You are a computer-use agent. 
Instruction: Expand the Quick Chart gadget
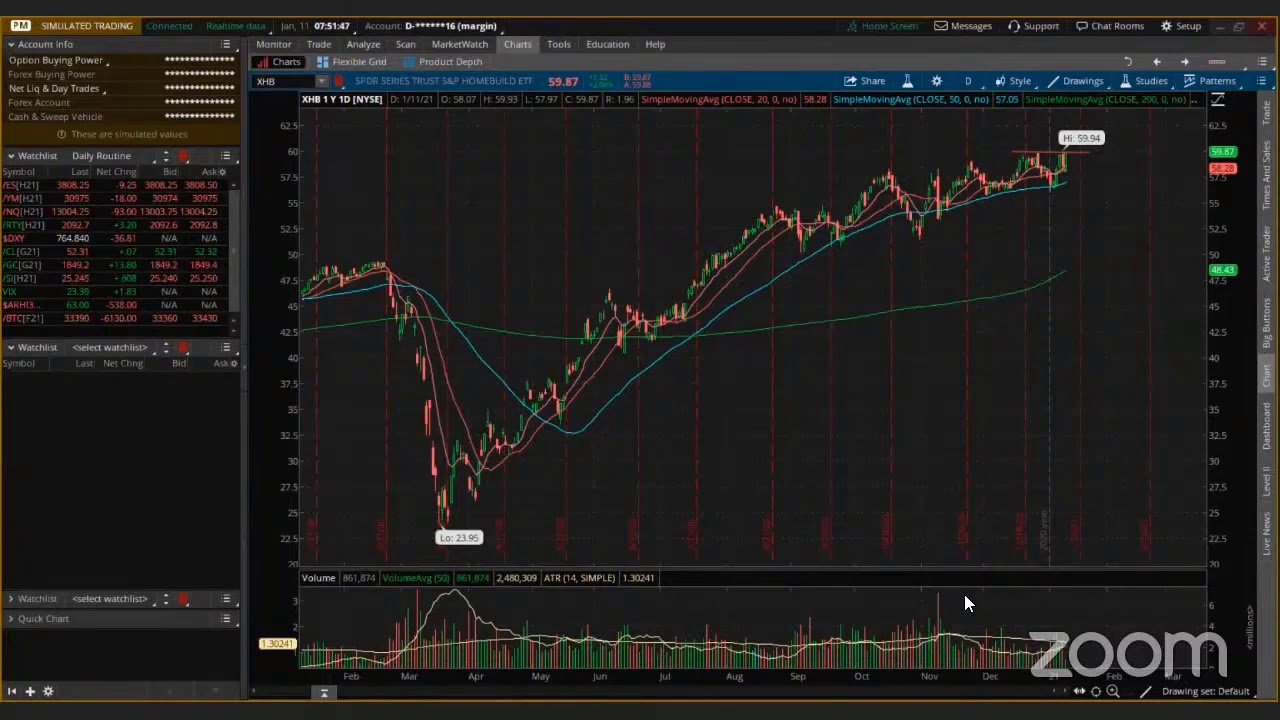[x=10, y=619]
